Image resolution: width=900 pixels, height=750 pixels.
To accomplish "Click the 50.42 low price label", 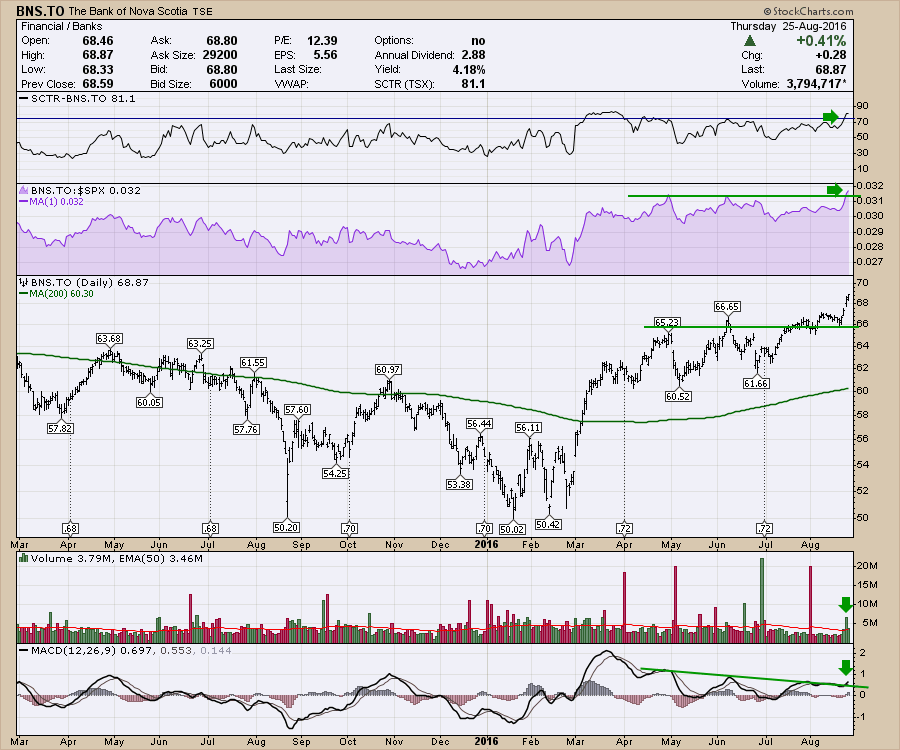I will pyautogui.click(x=548, y=524).
